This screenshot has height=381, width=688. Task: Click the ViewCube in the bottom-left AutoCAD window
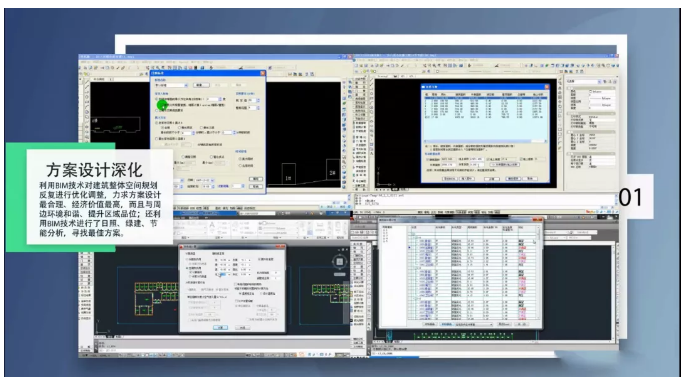[x=339, y=262]
